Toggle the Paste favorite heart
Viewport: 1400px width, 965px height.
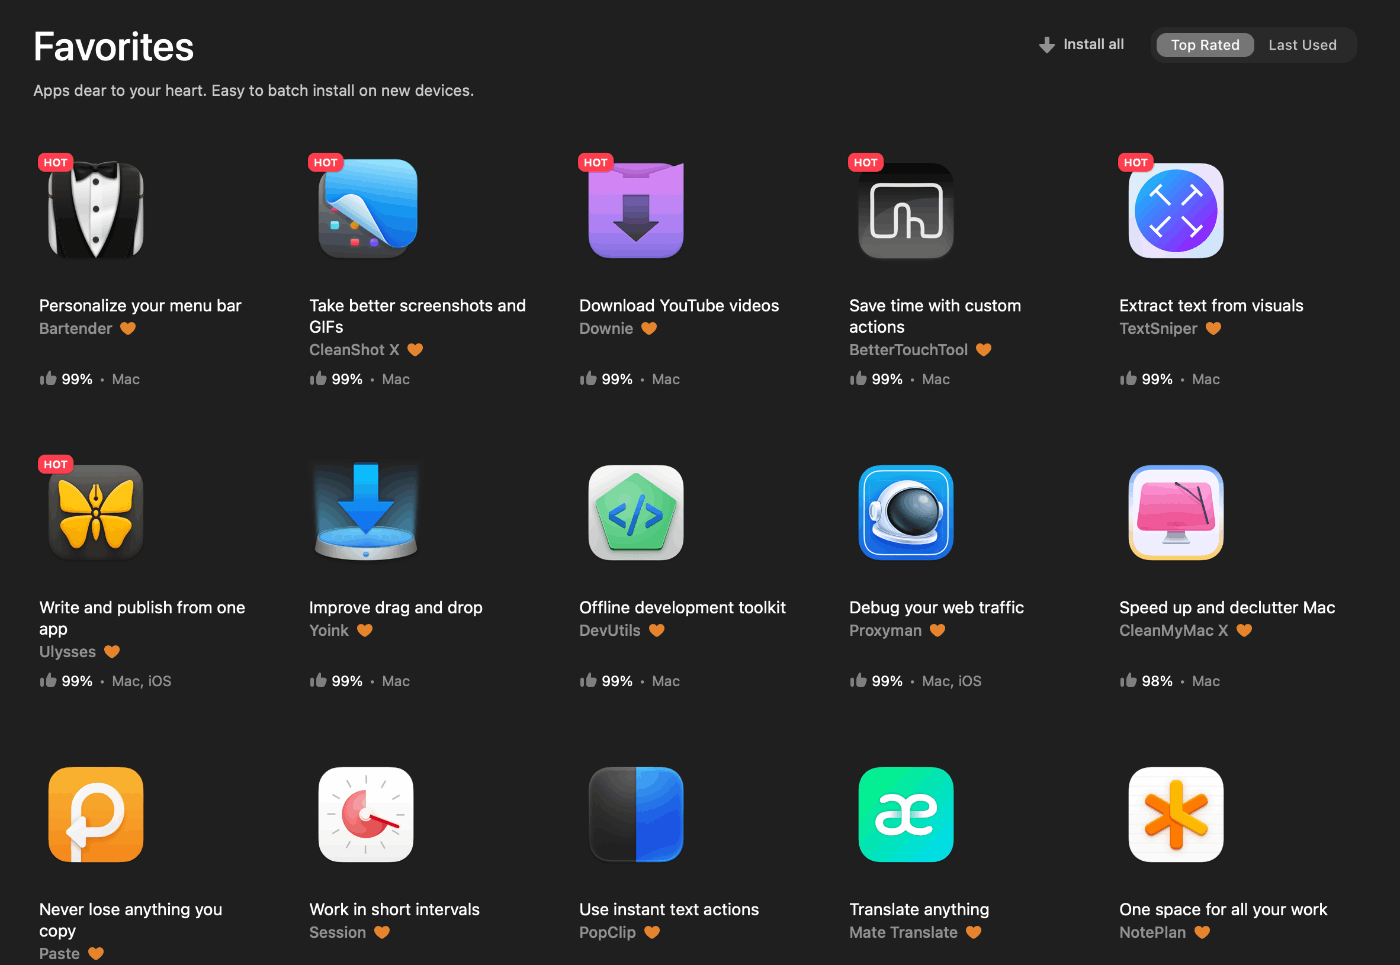96,953
